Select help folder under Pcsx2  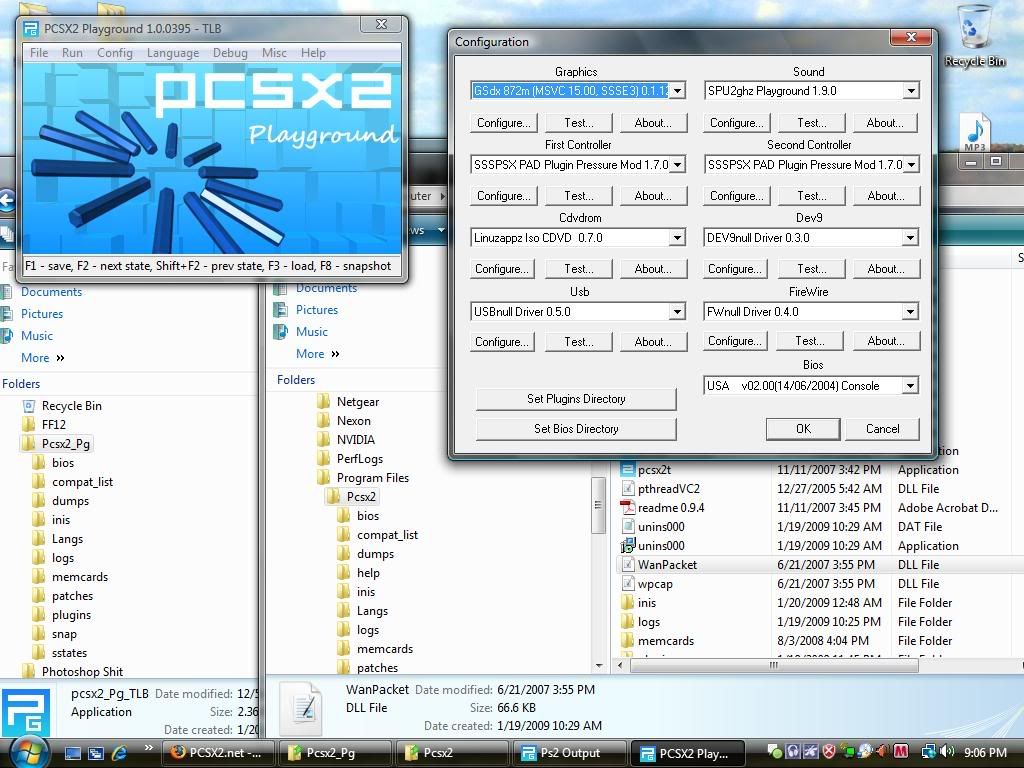tap(368, 573)
